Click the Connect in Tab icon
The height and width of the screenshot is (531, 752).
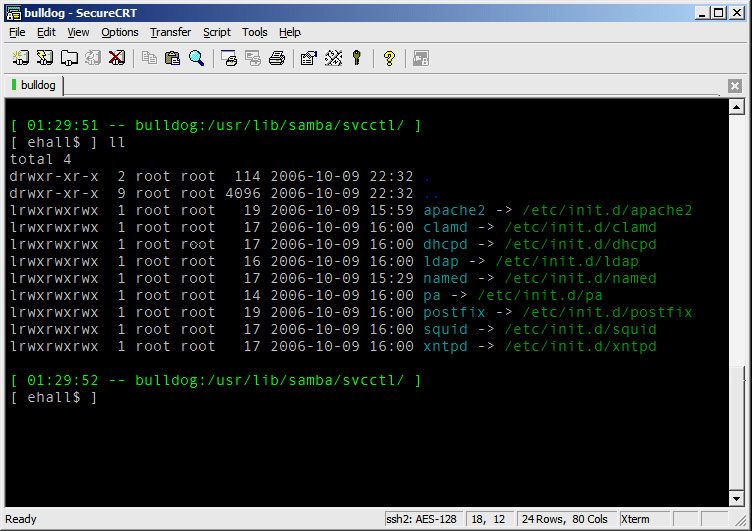[69, 58]
